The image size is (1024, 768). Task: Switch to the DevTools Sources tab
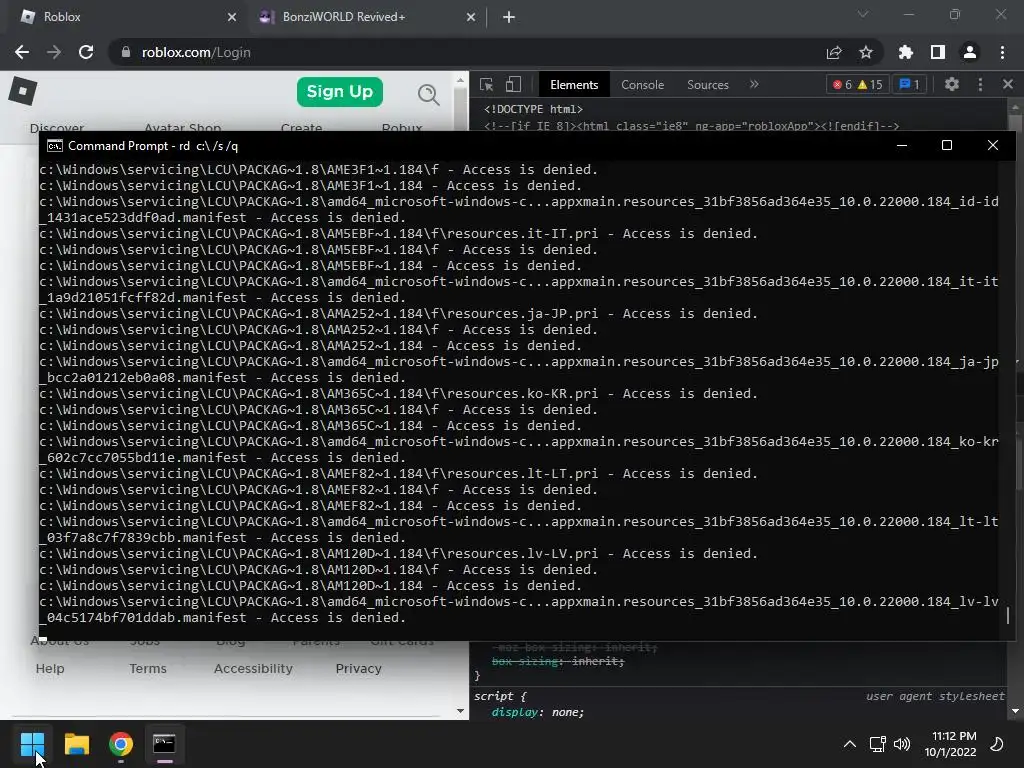click(708, 85)
